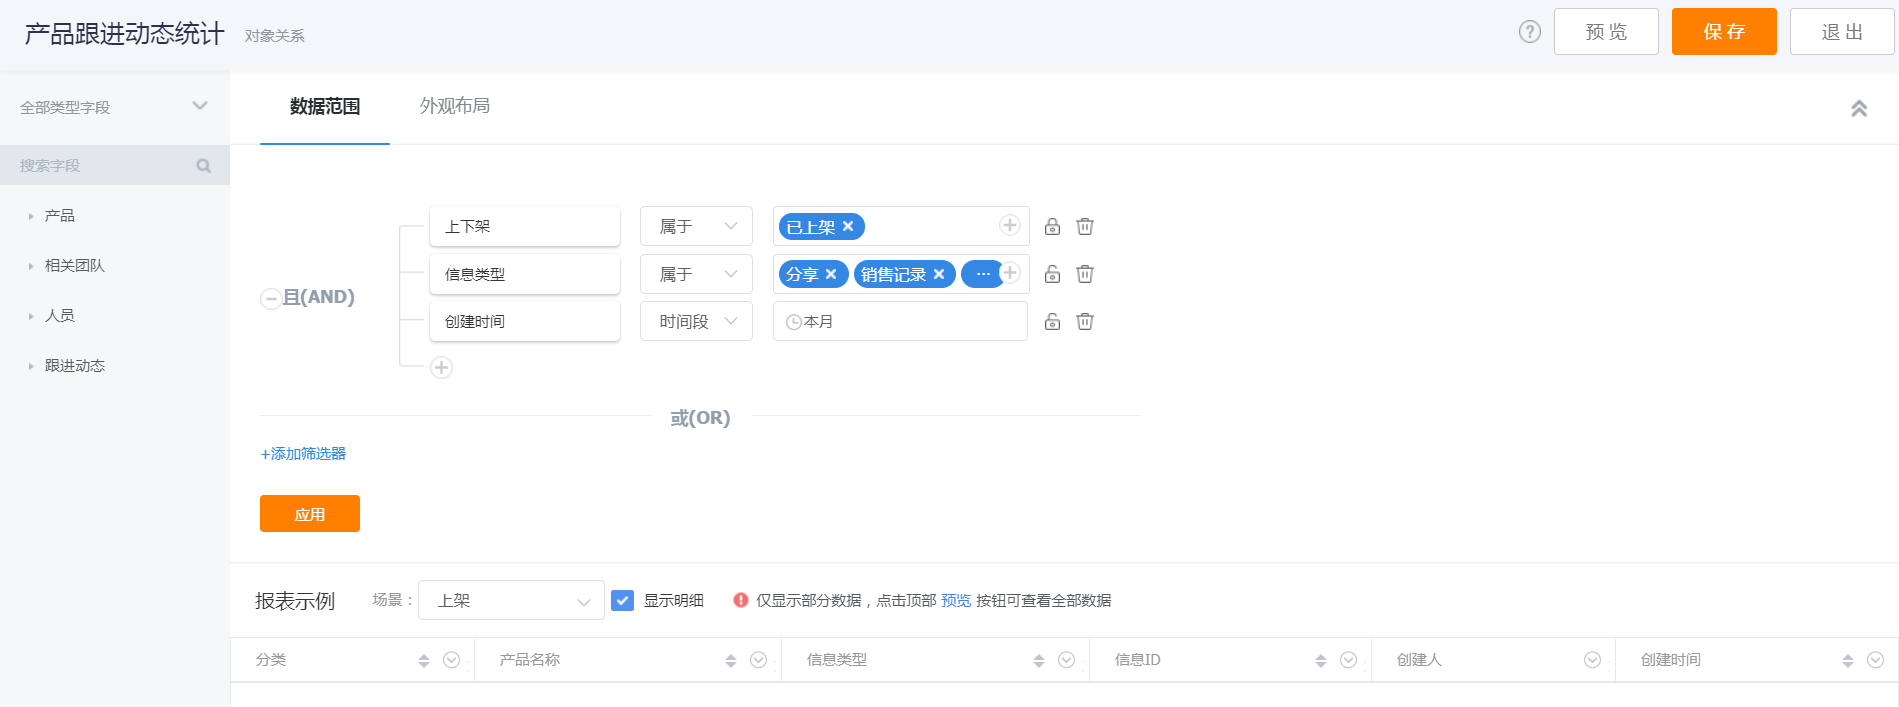Click the 创建时间 field box
1899x707 pixels.
pos(525,321)
